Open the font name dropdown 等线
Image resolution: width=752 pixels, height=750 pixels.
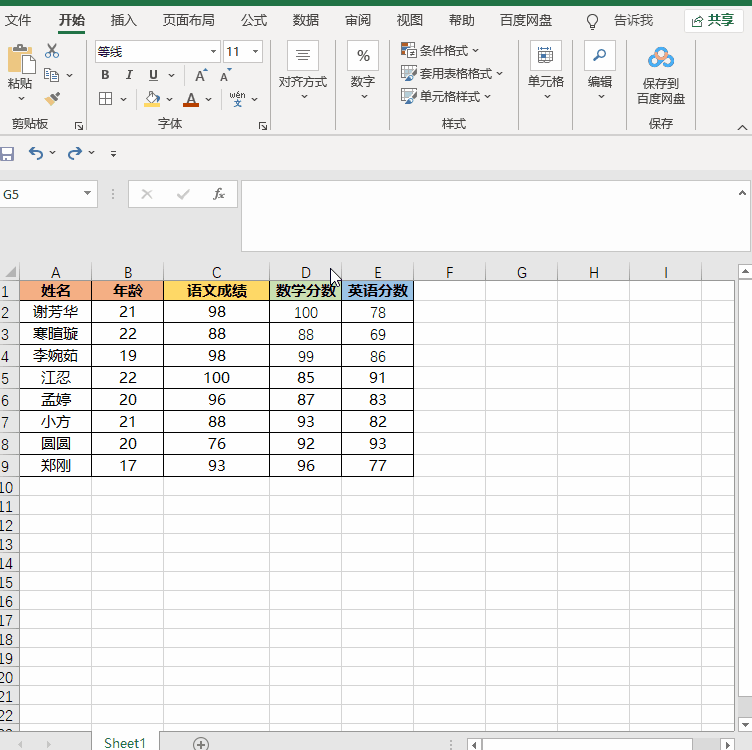pyautogui.click(x=213, y=52)
